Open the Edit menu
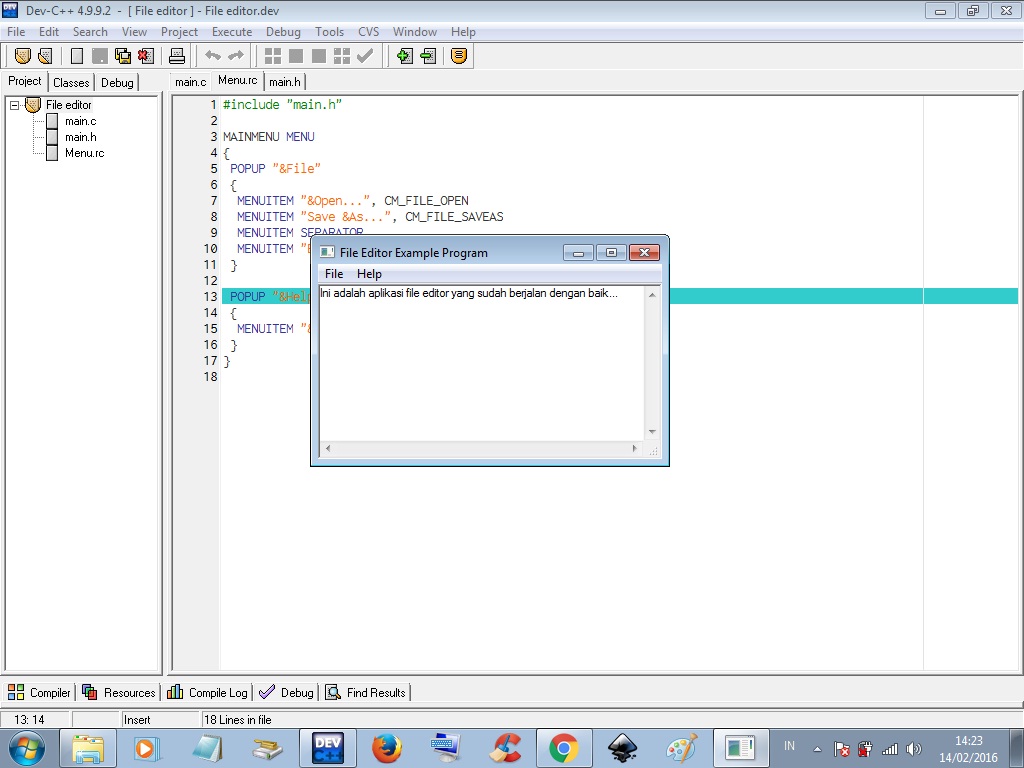This screenshot has height=768, width=1024. pyautogui.click(x=49, y=32)
